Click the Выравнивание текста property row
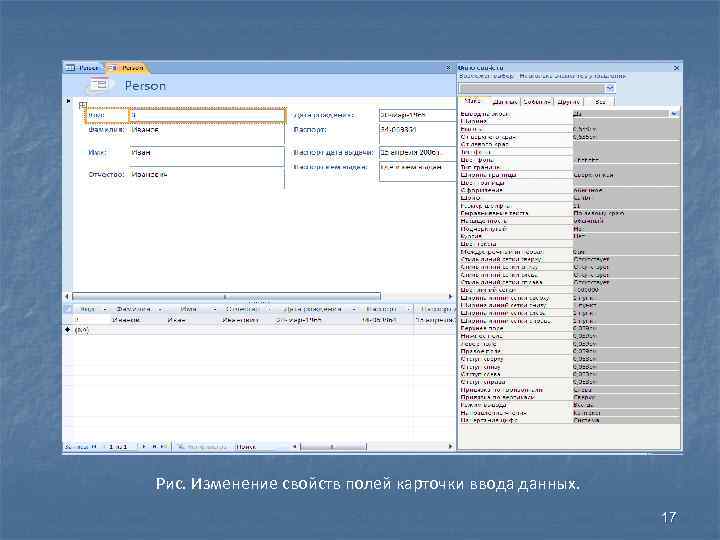This screenshot has width=720, height=540. 569,213
